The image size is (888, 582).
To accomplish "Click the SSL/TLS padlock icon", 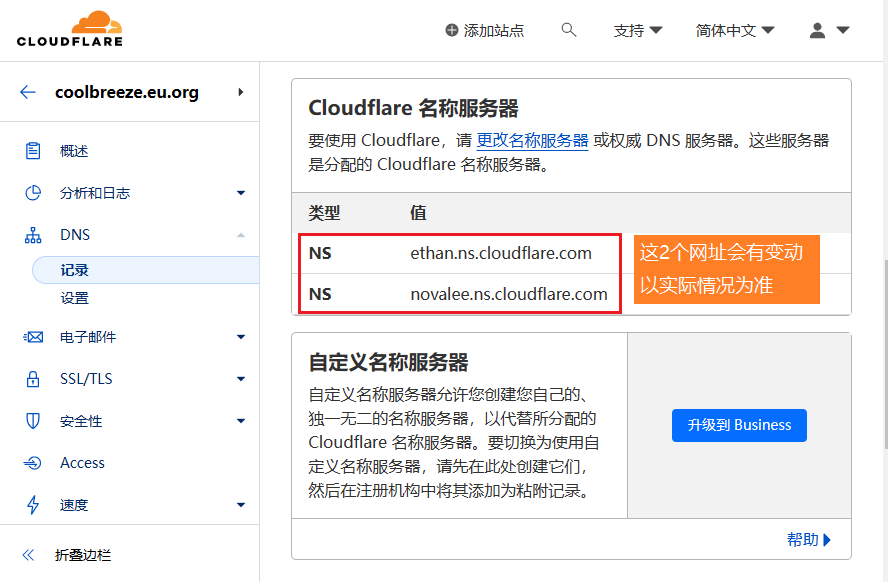I will tap(33, 379).
